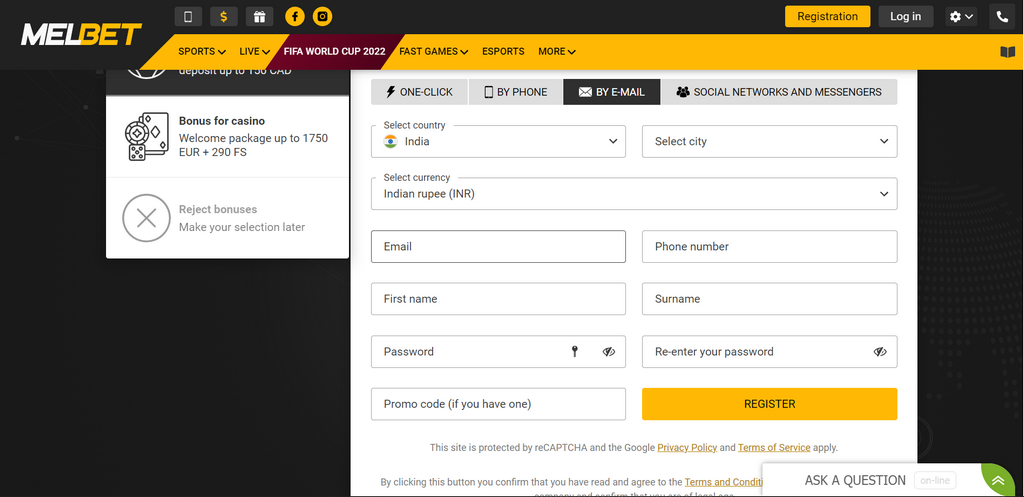
Task: Focus the Promo code input field
Action: click(498, 404)
